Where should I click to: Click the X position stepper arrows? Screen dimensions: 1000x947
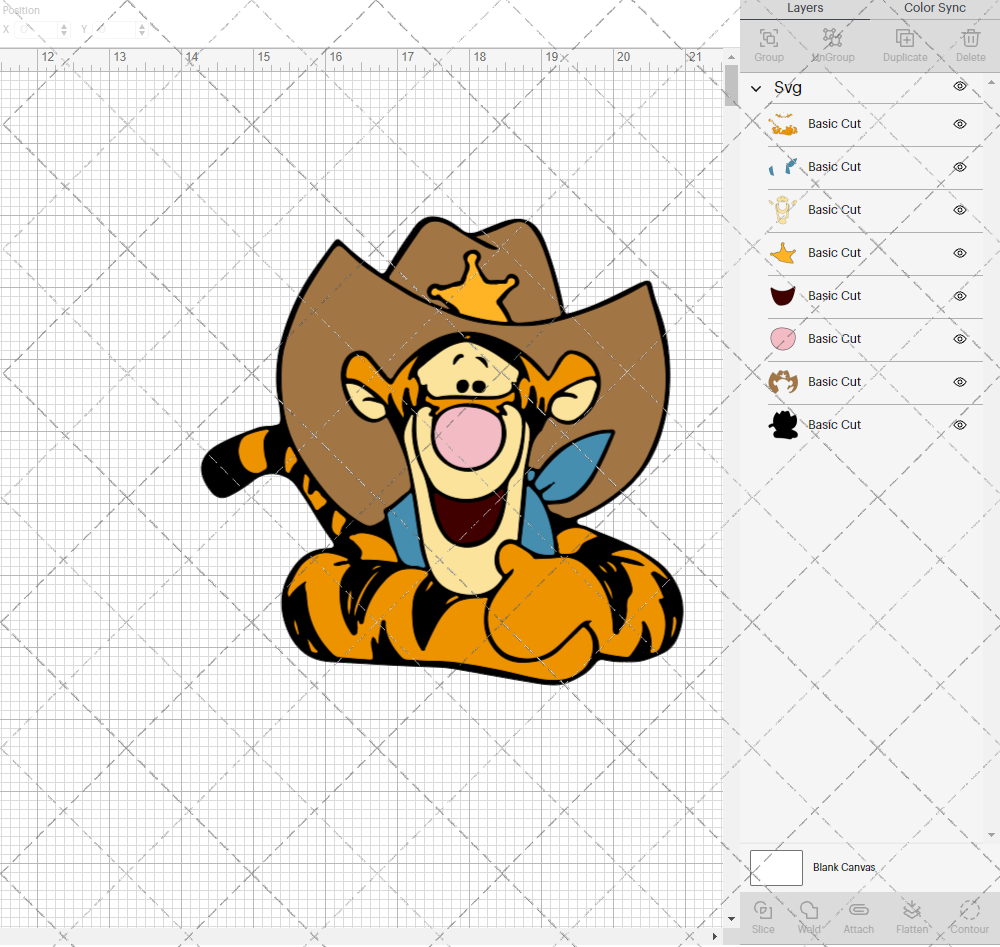pyautogui.click(x=64, y=29)
